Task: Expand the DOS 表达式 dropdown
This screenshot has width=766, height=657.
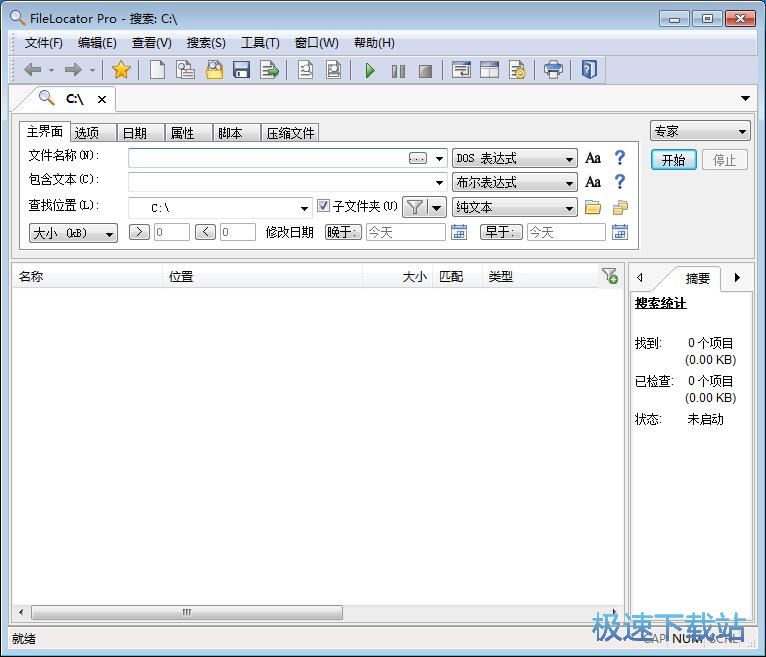Action: click(x=569, y=159)
